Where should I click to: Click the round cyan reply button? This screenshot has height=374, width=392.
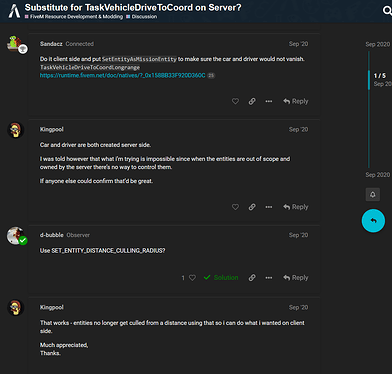373,221
